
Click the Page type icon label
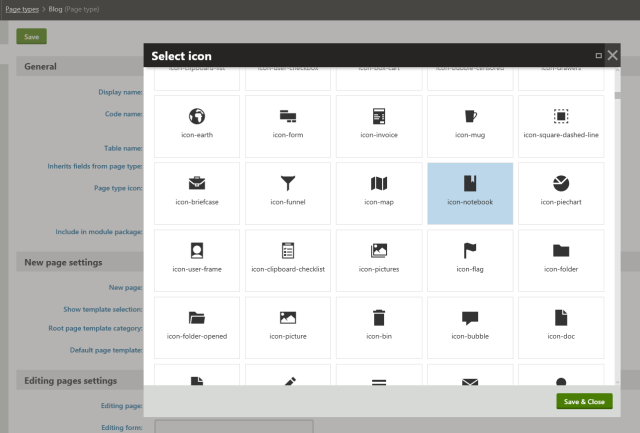tap(118, 188)
